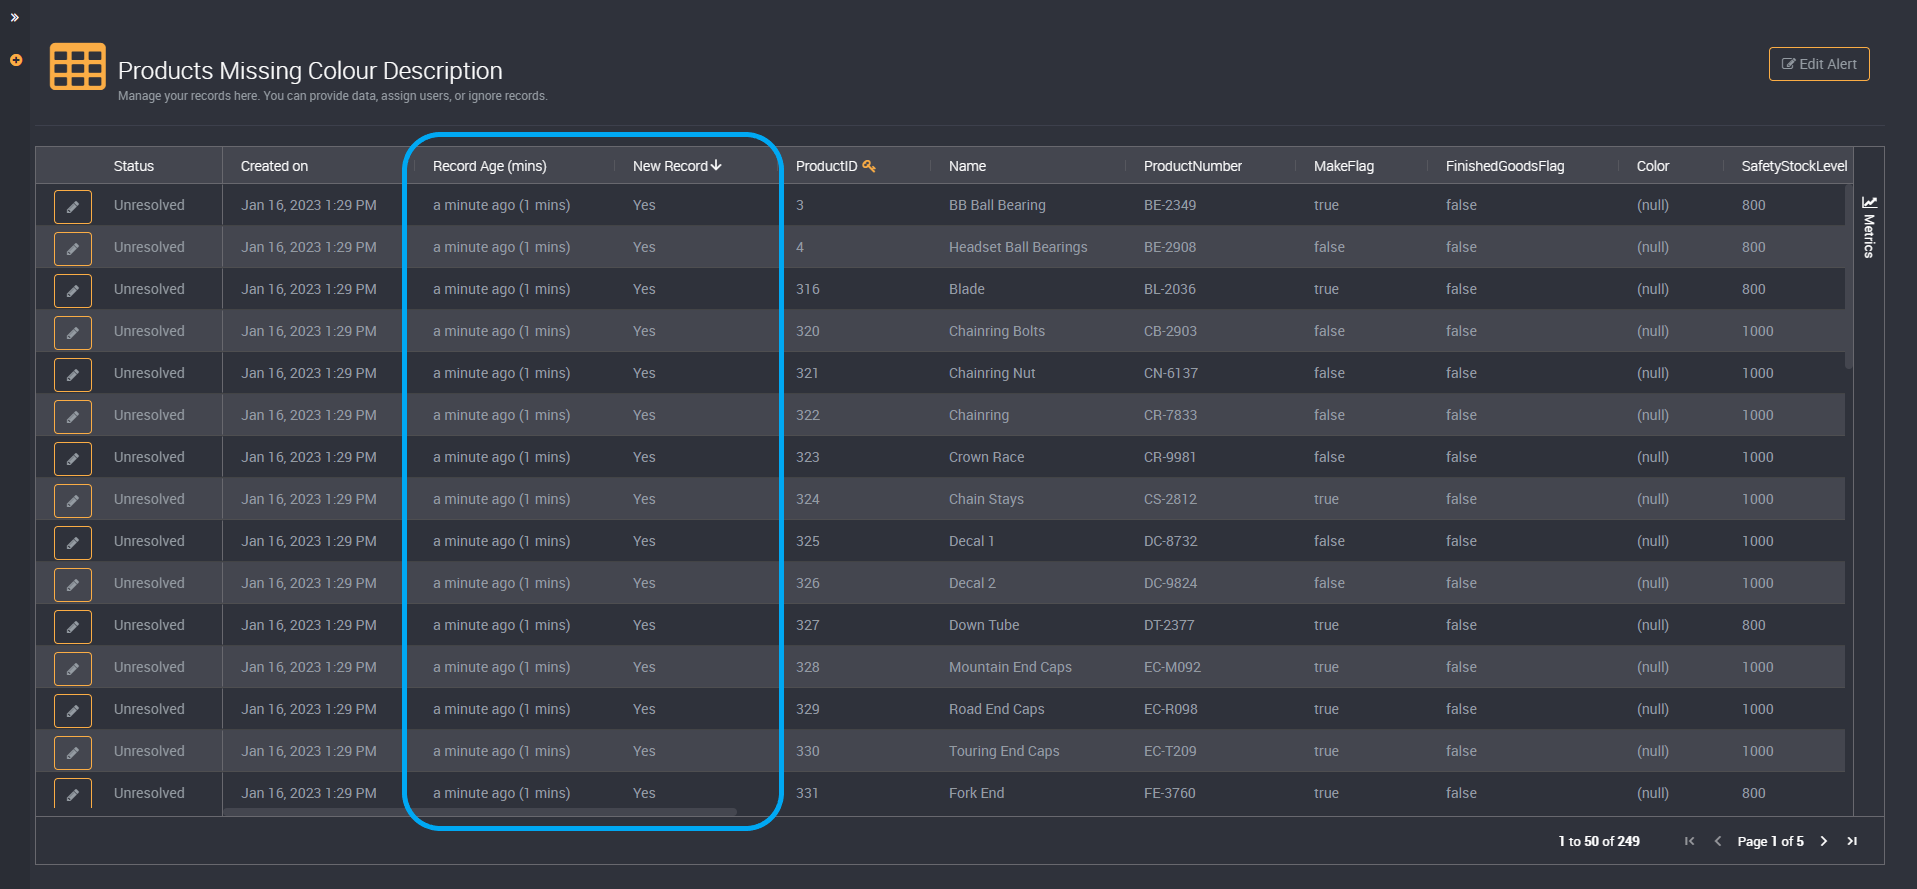Sort by the FinishedGoodsFlag column header
The image size is (1917, 889).
(1505, 166)
